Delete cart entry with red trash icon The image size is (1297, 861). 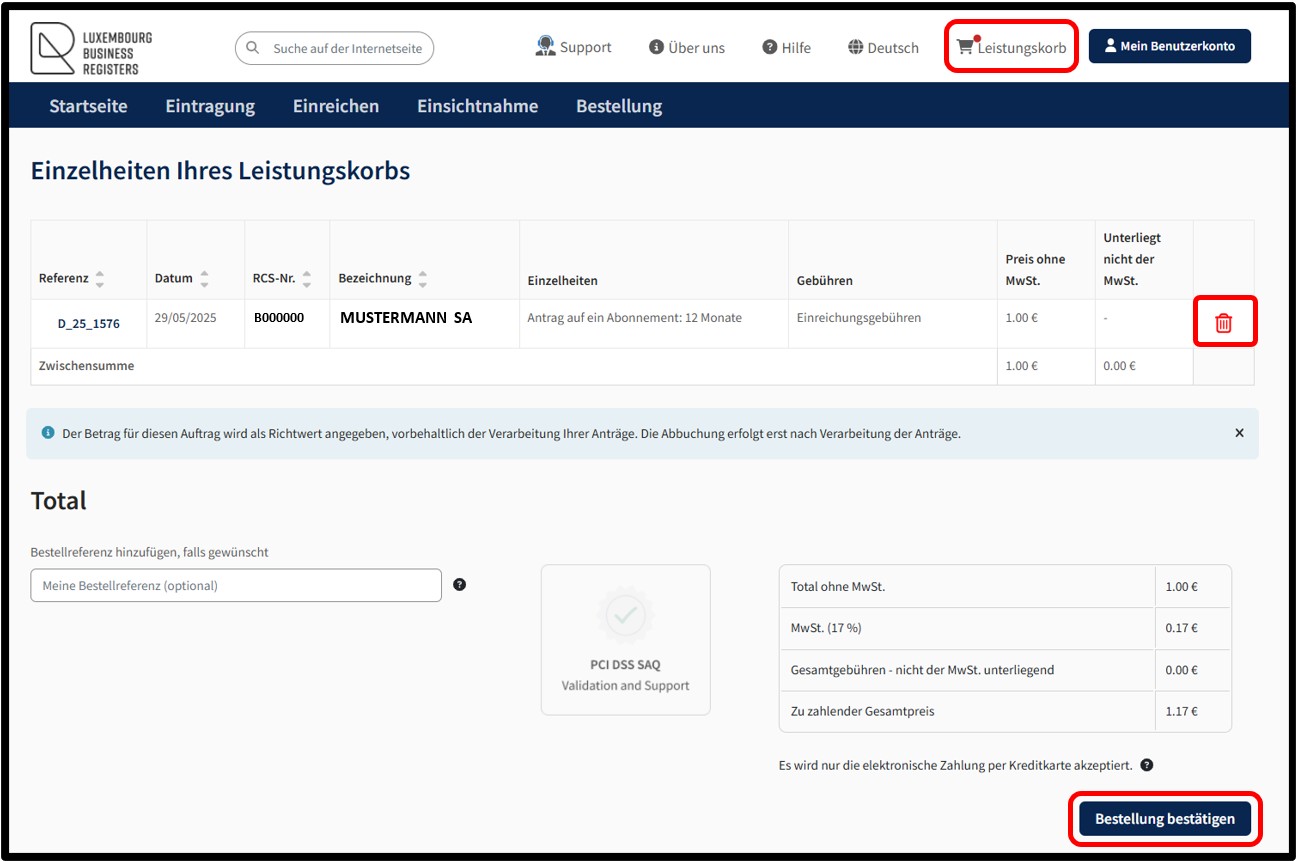click(x=1224, y=323)
